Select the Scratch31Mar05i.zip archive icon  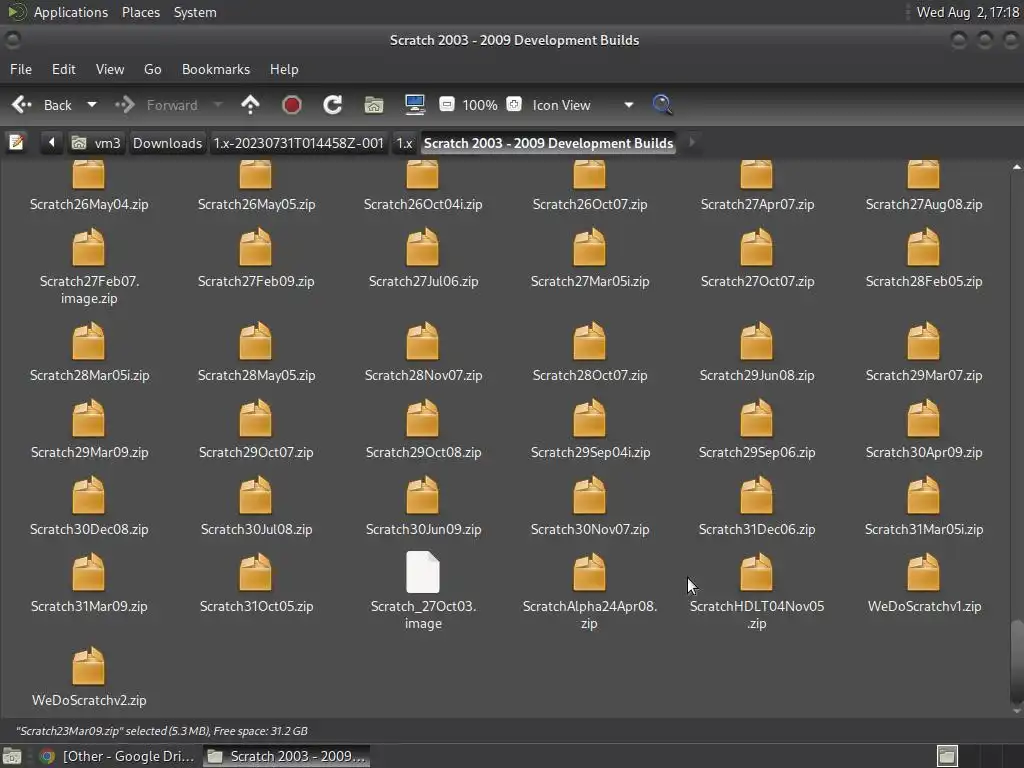pos(923,494)
